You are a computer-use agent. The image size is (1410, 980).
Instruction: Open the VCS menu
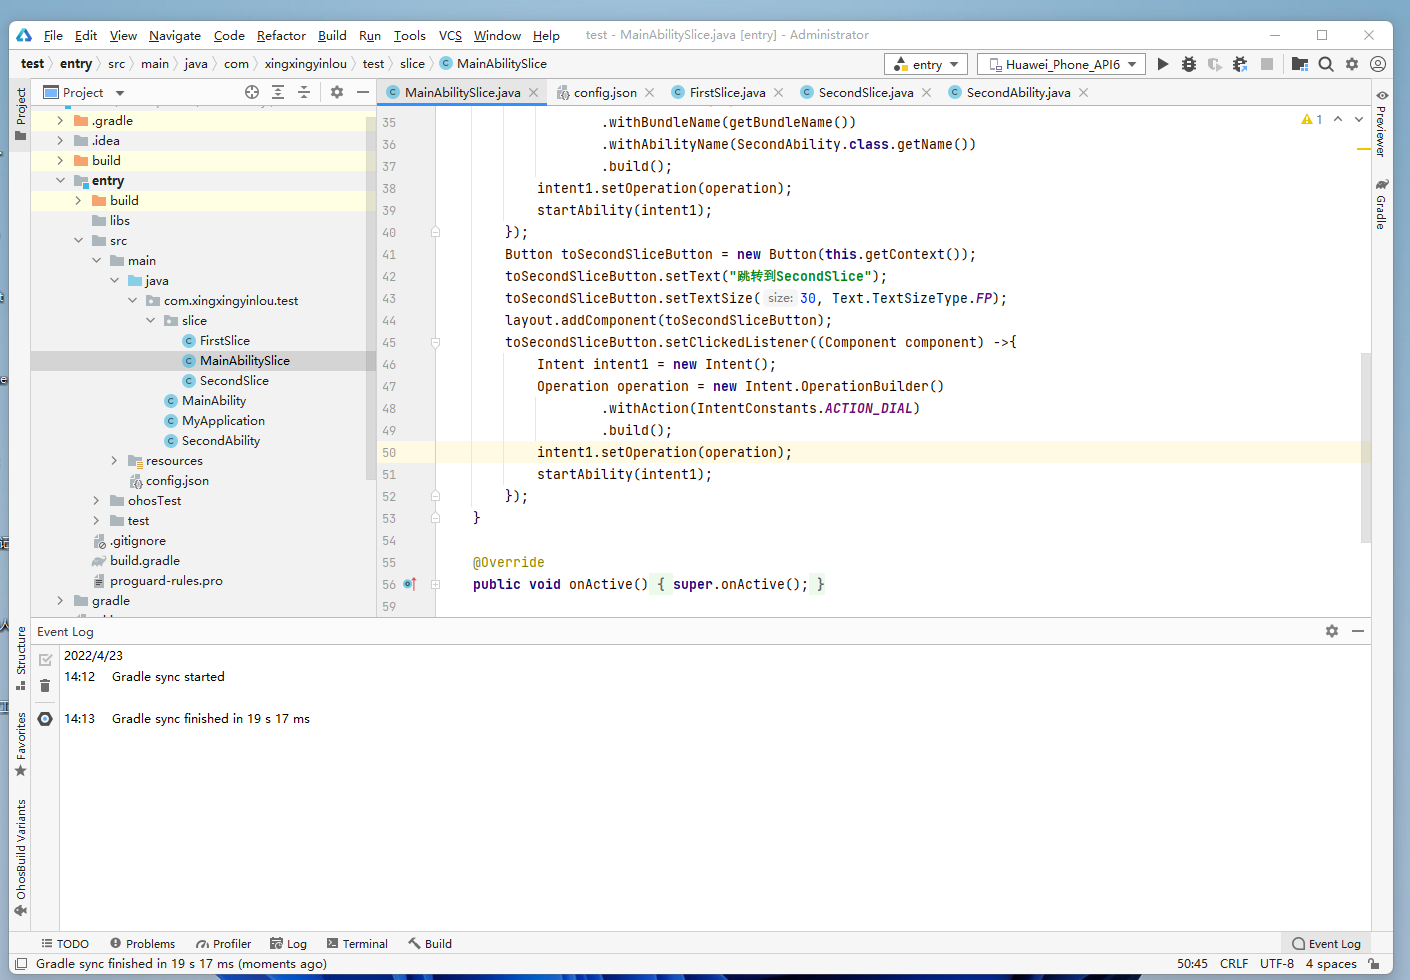click(x=450, y=35)
